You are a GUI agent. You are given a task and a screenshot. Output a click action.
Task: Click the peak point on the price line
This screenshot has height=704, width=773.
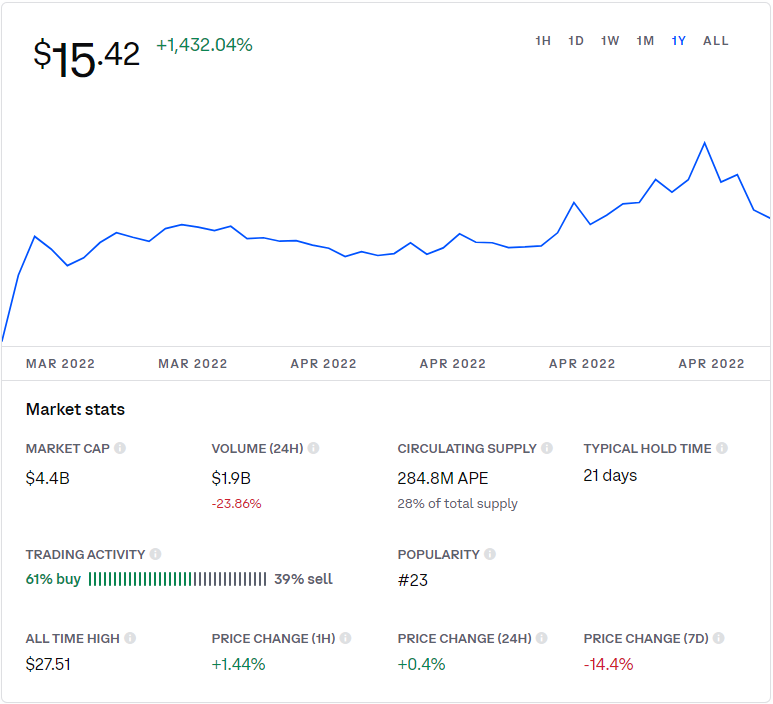click(704, 143)
